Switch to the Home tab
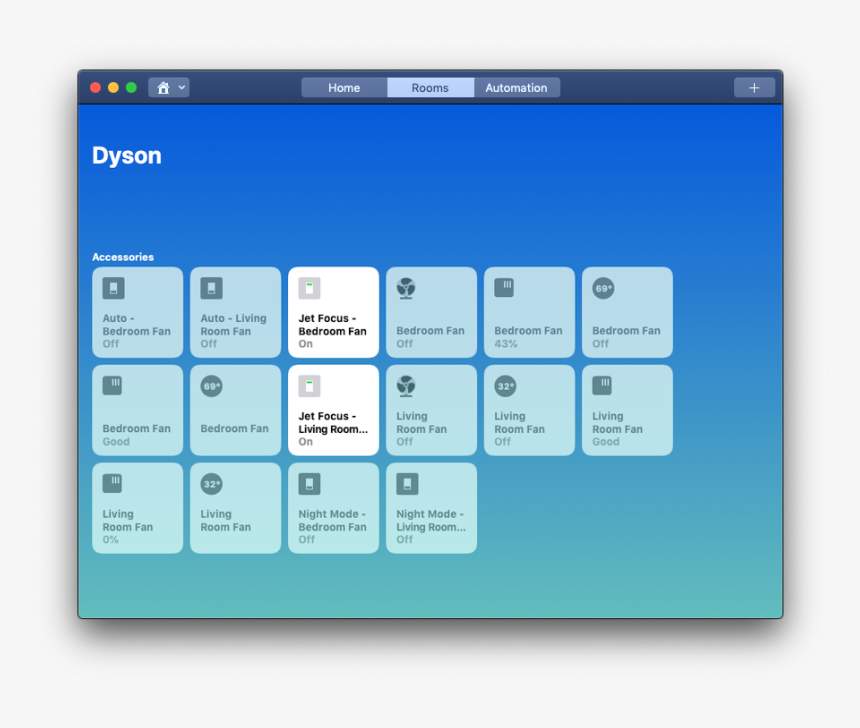This screenshot has width=860, height=728. pyautogui.click(x=343, y=87)
